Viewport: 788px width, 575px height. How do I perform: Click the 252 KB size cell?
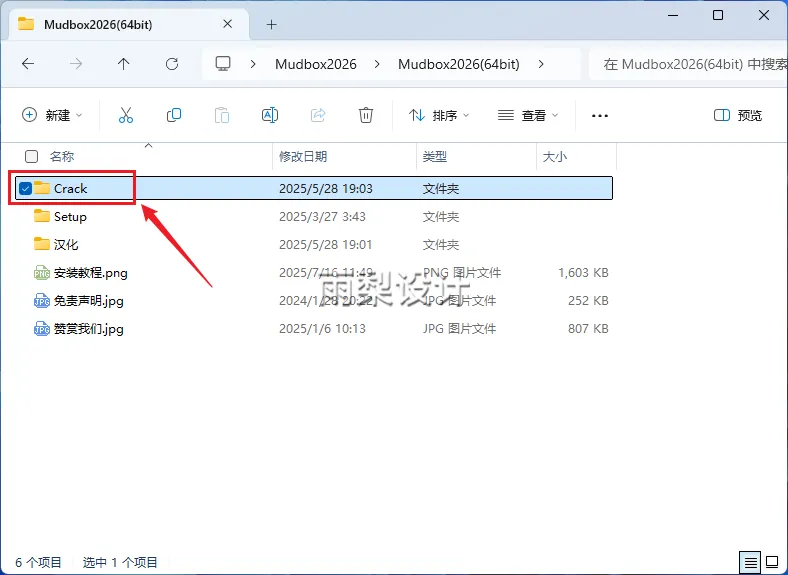point(588,301)
